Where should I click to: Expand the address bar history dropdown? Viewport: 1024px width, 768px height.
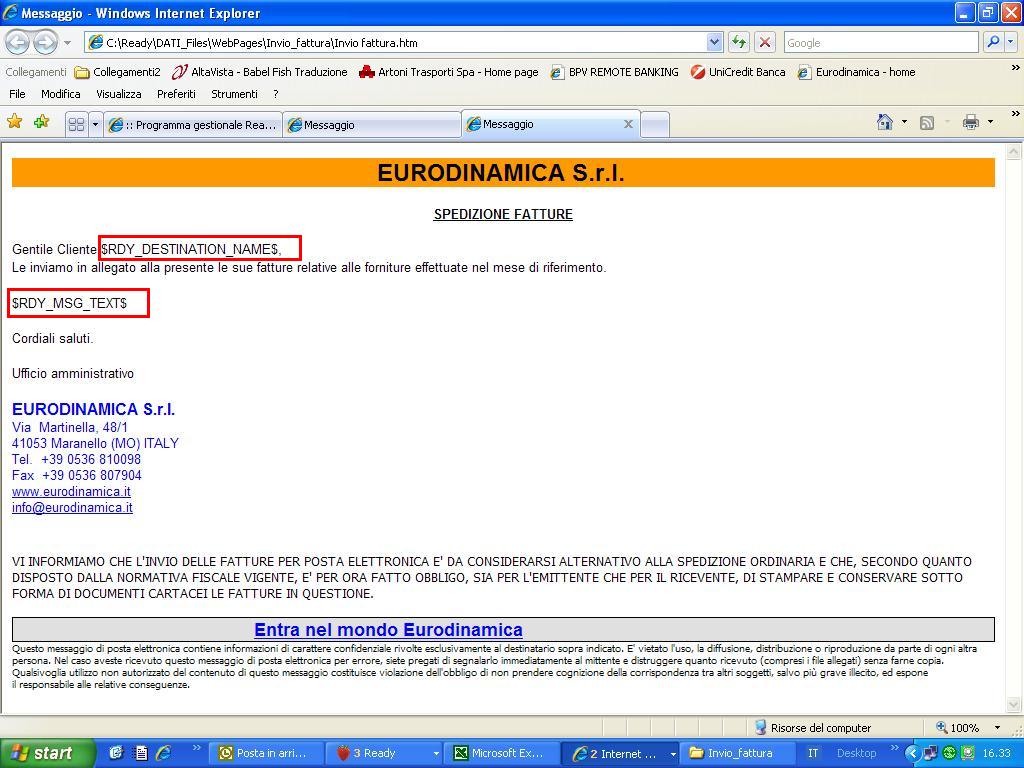714,43
